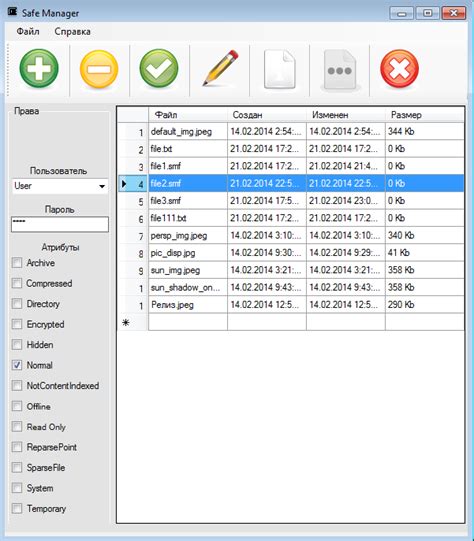Viewport: 474px width, 541px height.
Task: Tick the Hidden attribute checkbox
Action: (x=17, y=345)
